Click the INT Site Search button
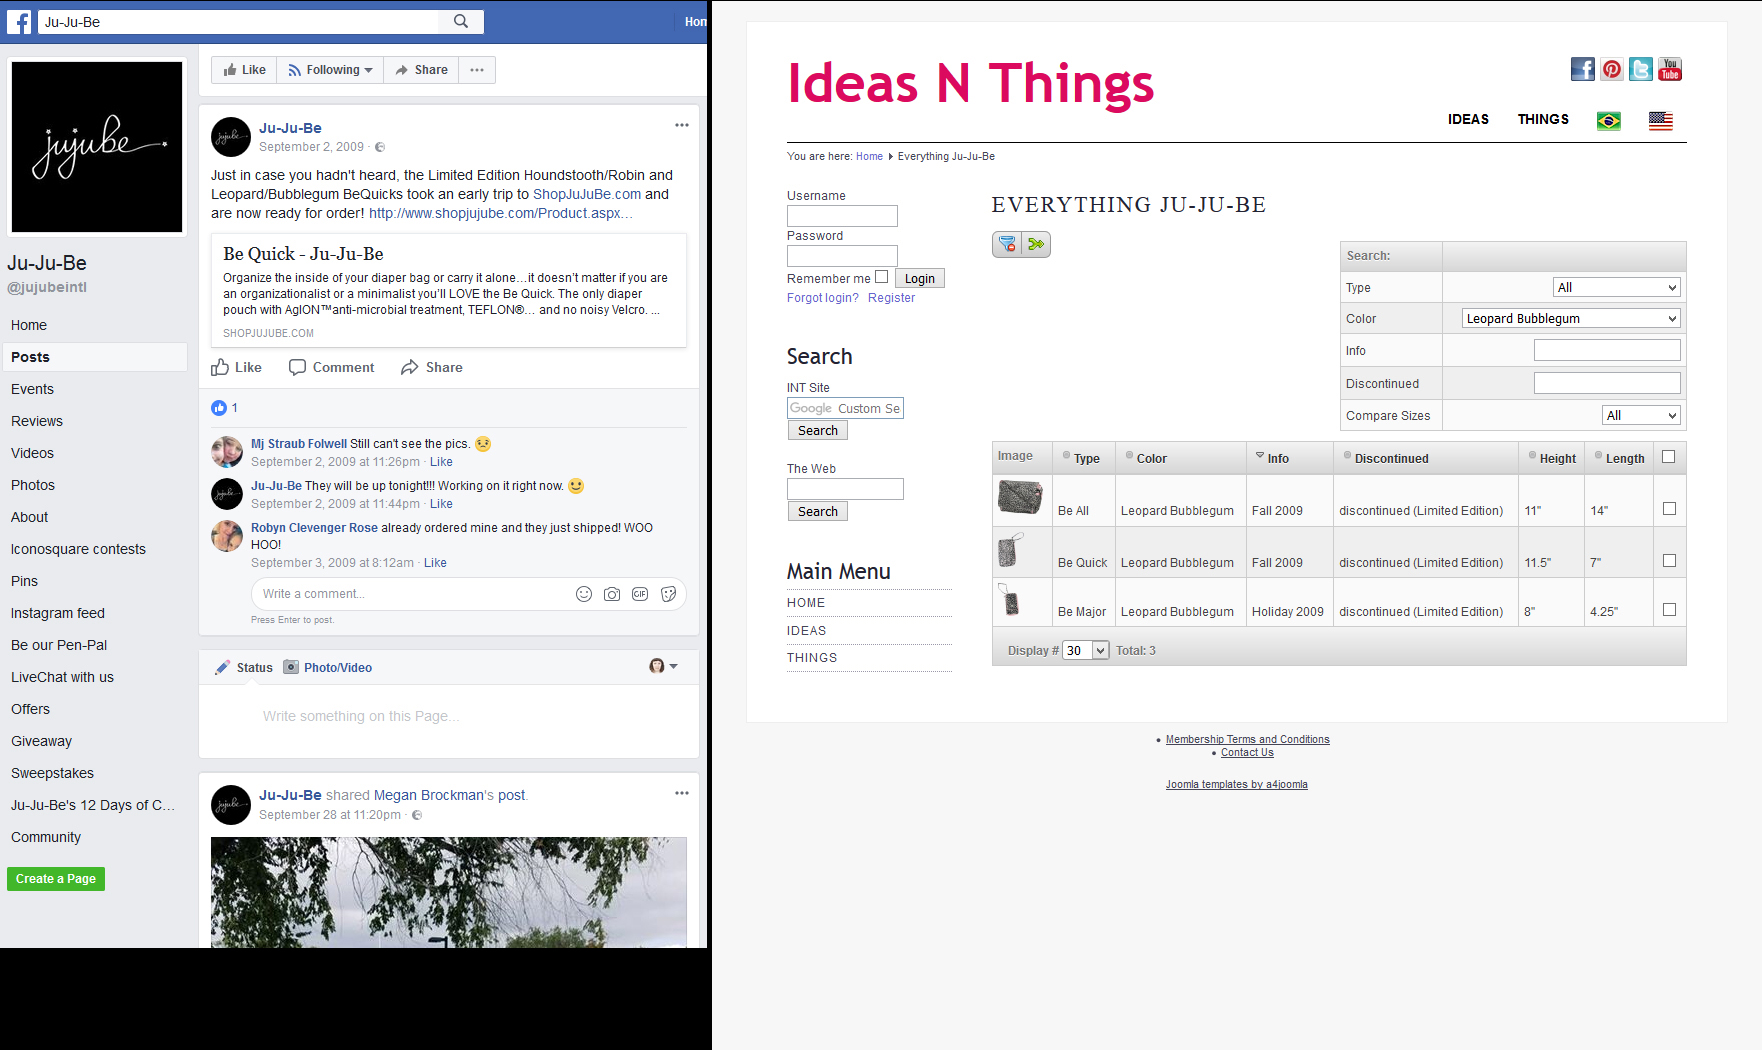Image resolution: width=1762 pixels, height=1050 pixels. click(x=818, y=431)
